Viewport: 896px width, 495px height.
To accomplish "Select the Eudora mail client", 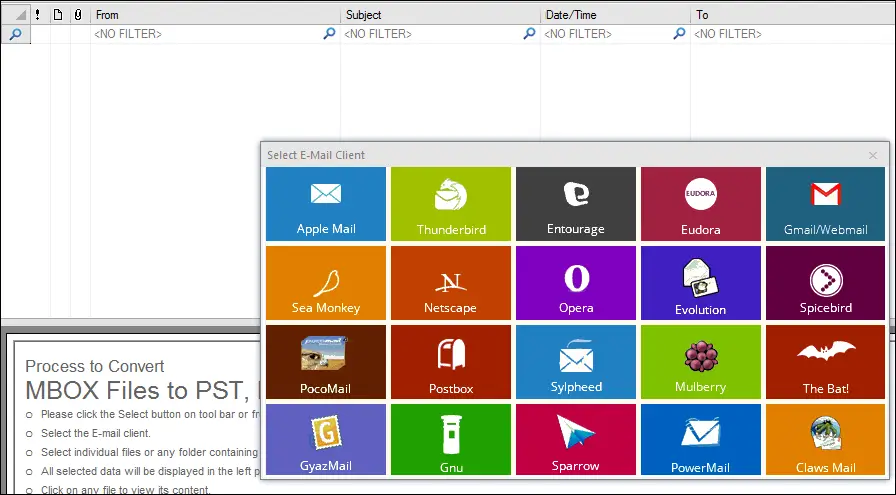I will coord(701,204).
